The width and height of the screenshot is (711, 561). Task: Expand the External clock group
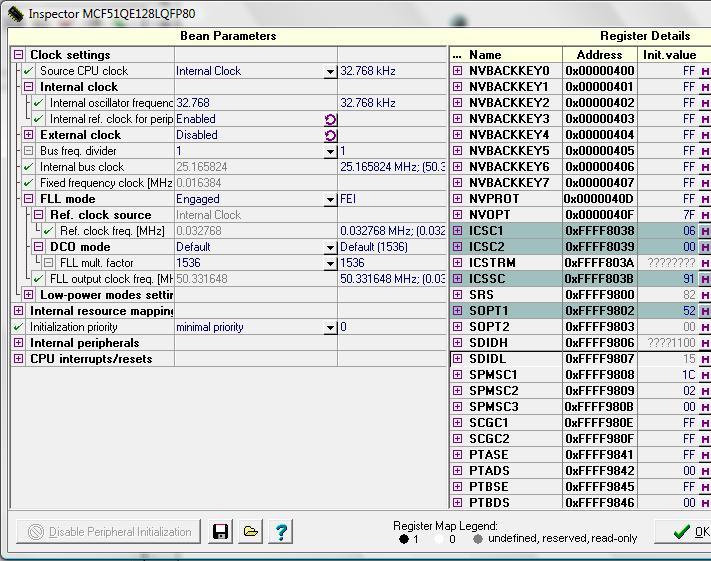(x=29, y=135)
